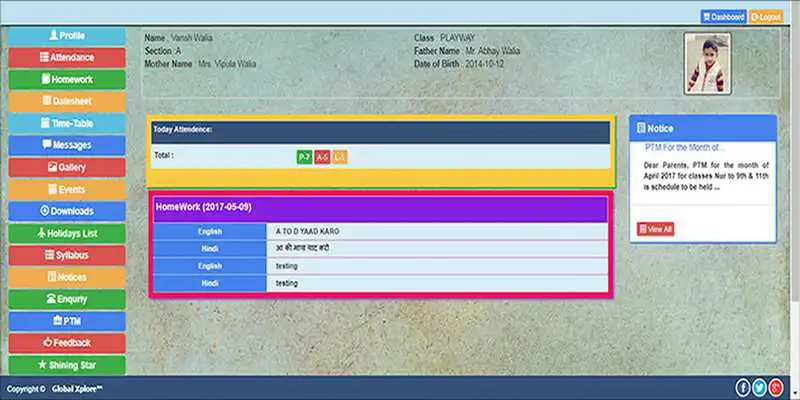Open the PTM notice title link

point(685,148)
